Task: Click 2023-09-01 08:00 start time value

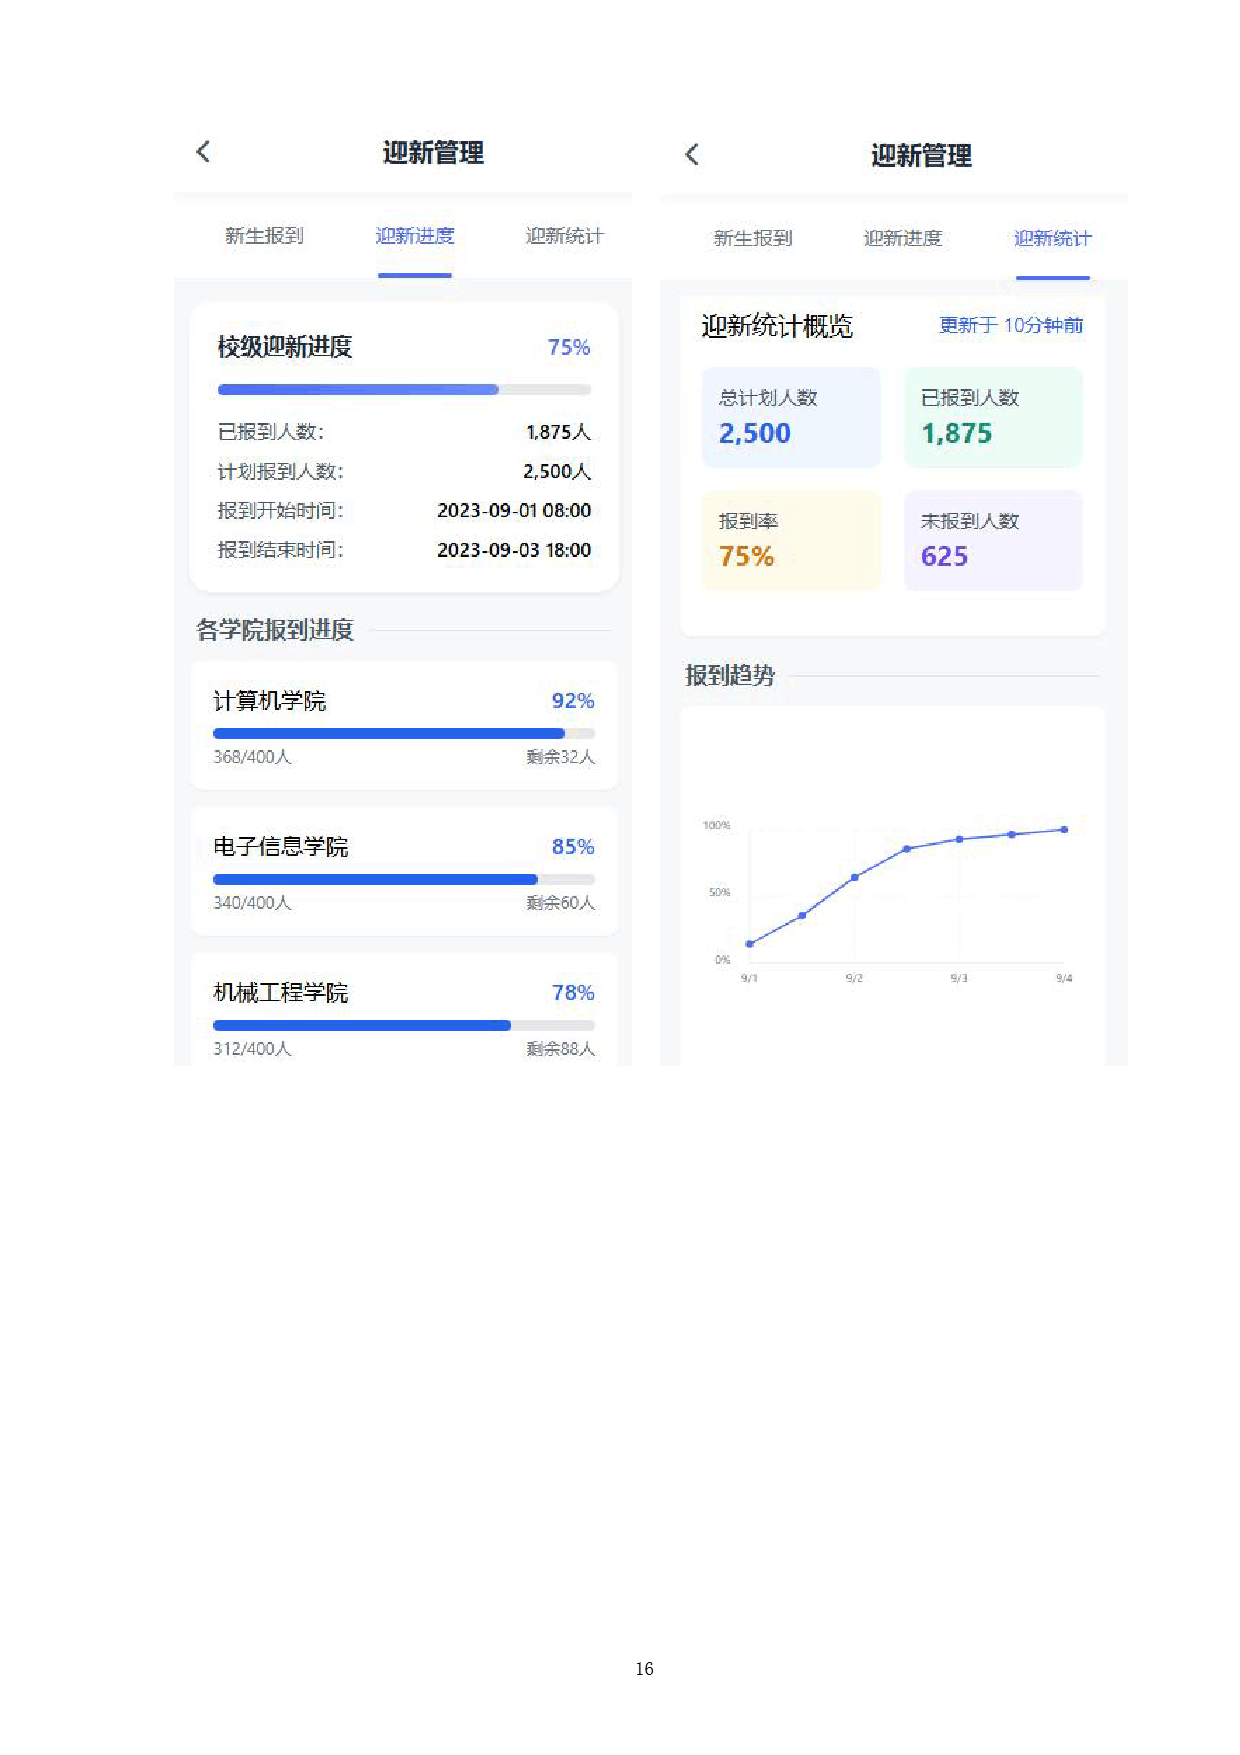Action: click(514, 510)
